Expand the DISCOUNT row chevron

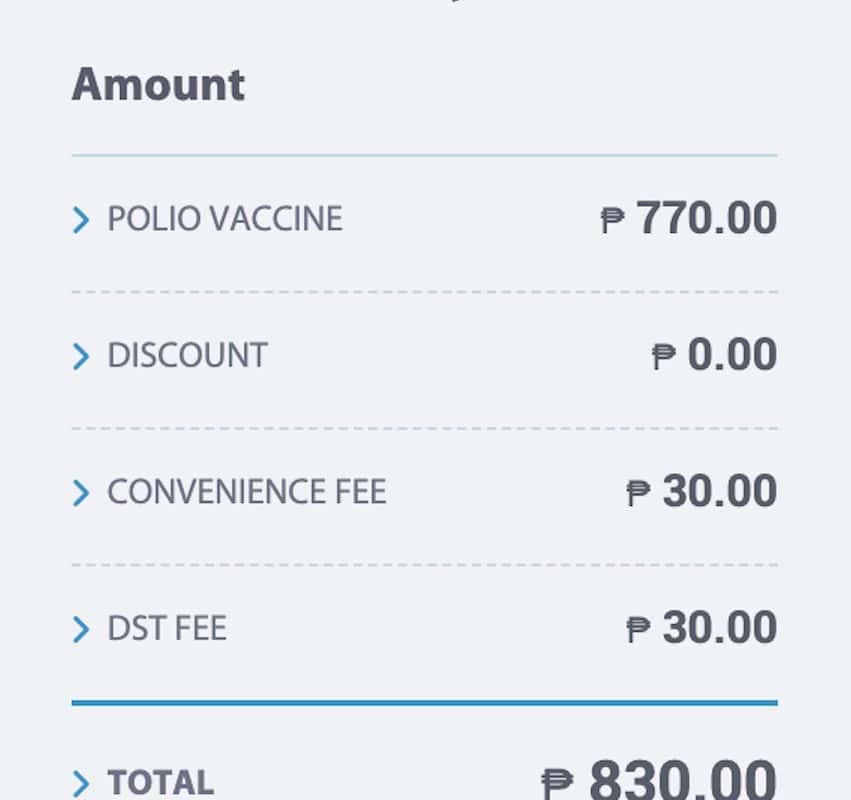81,356
